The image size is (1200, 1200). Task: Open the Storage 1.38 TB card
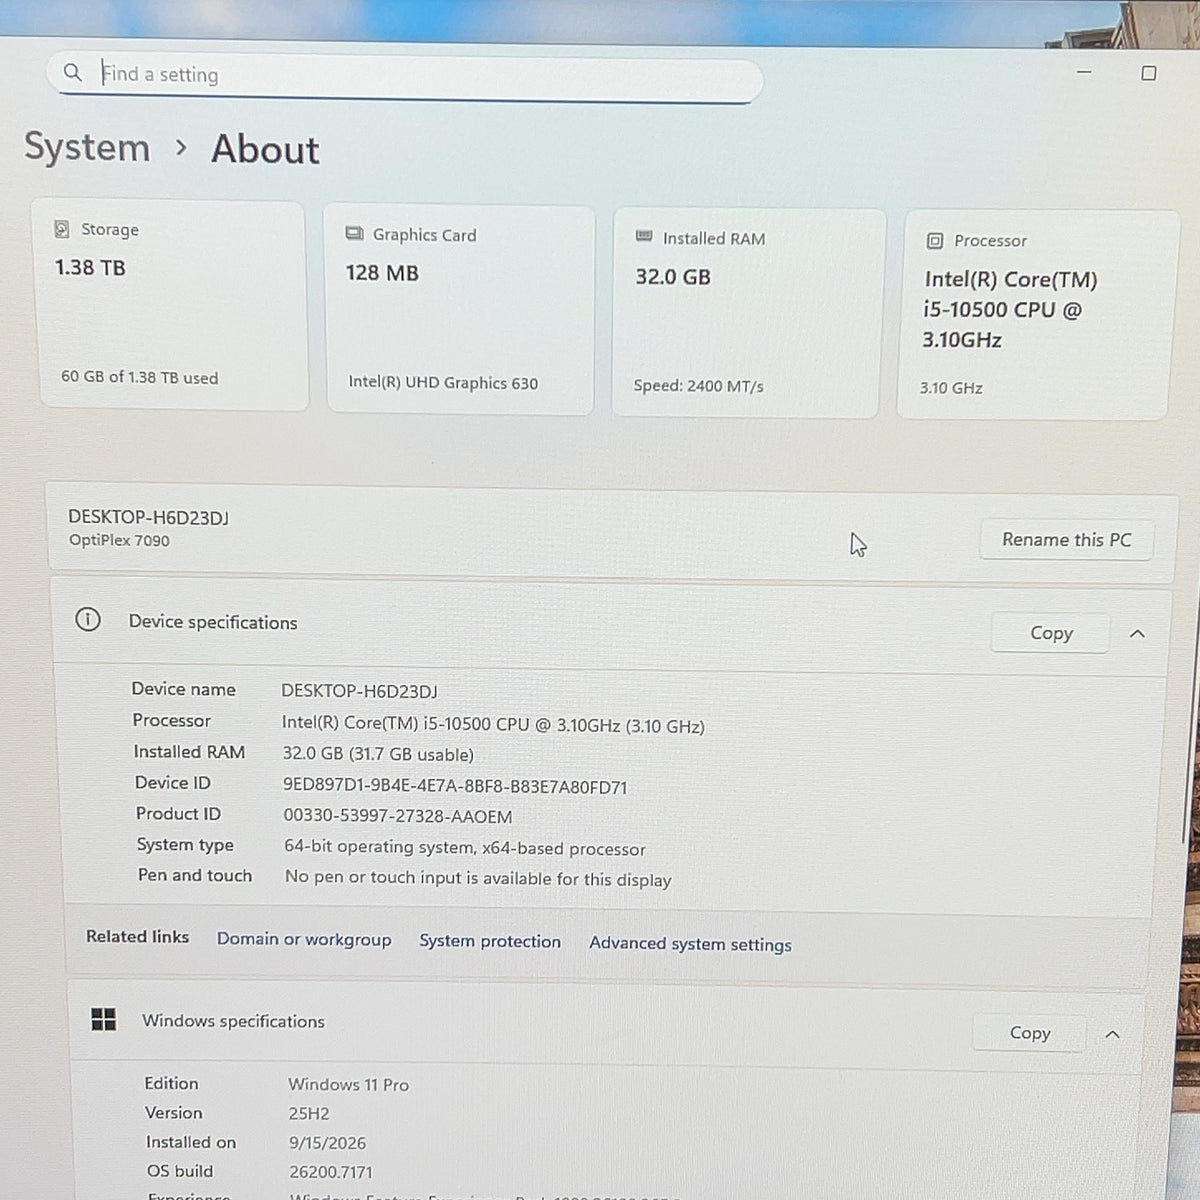tap(172, 305)
